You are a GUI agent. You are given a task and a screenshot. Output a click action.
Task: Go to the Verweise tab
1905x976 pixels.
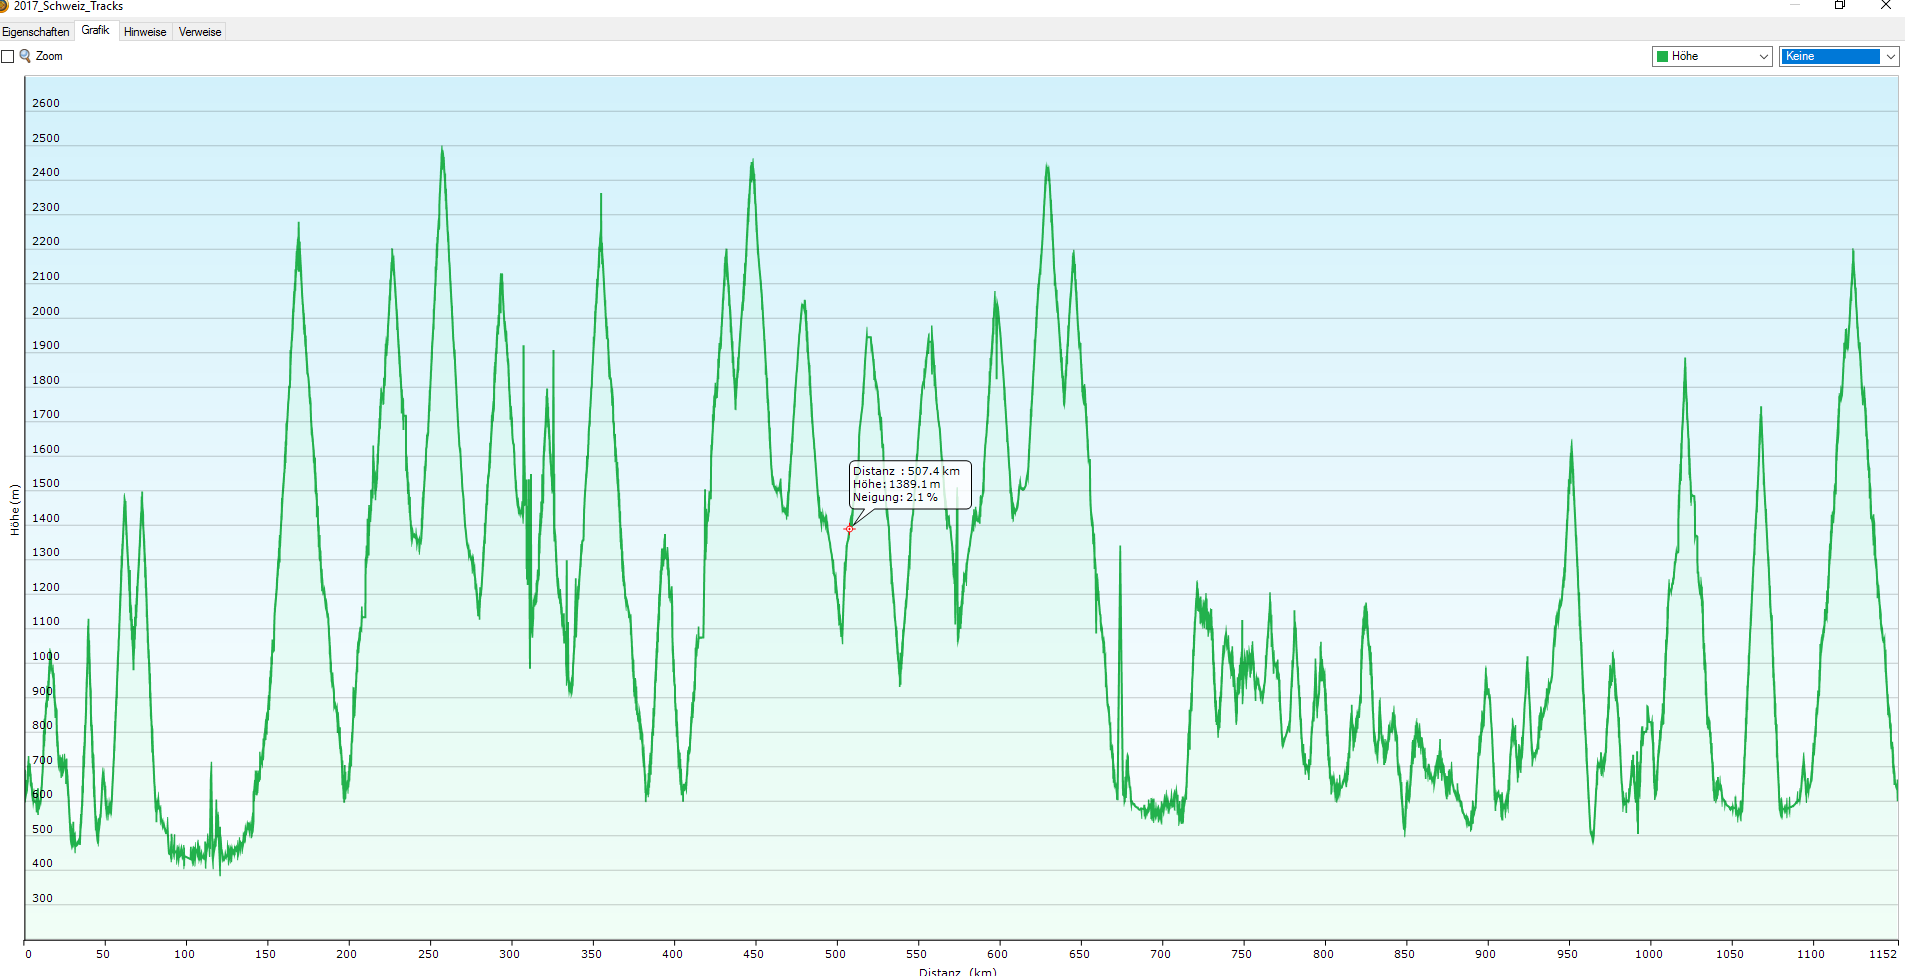click(x=200, y=32)
